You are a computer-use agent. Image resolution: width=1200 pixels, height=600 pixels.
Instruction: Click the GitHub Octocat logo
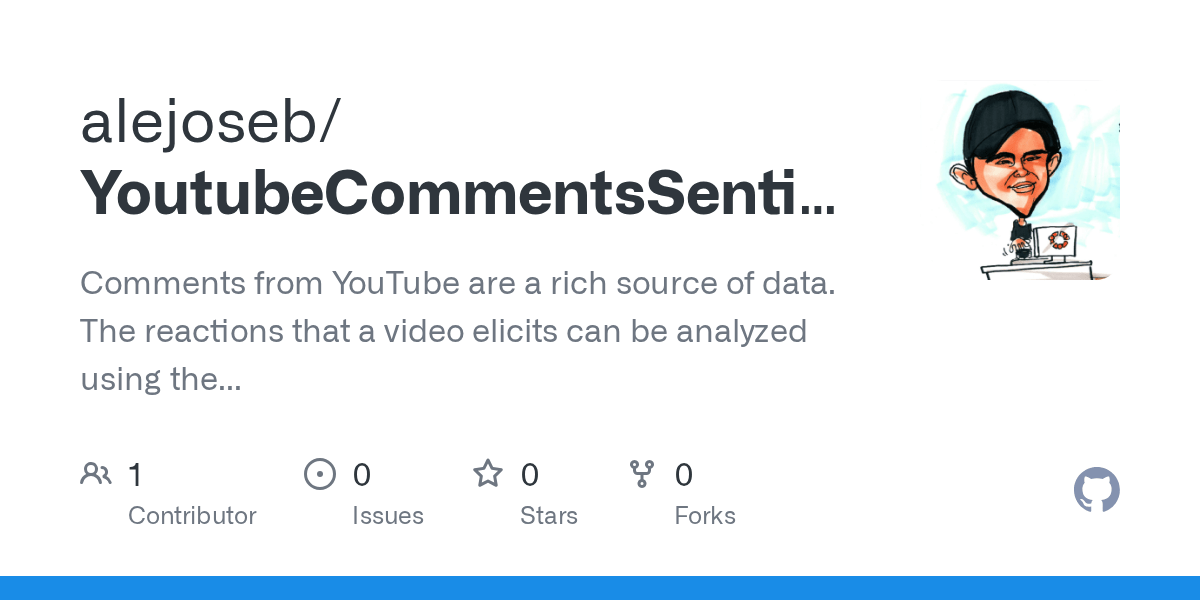[x=1097, y=491]
